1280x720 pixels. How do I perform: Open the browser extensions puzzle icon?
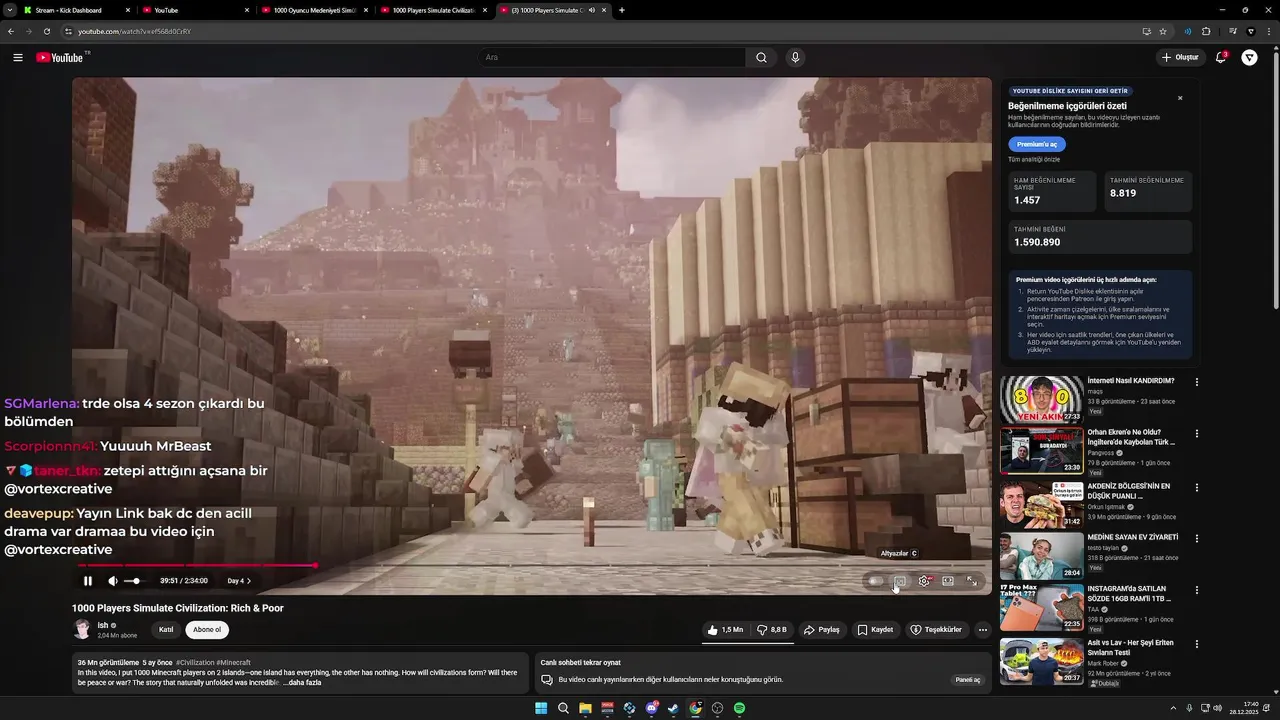pos(1206,31)
